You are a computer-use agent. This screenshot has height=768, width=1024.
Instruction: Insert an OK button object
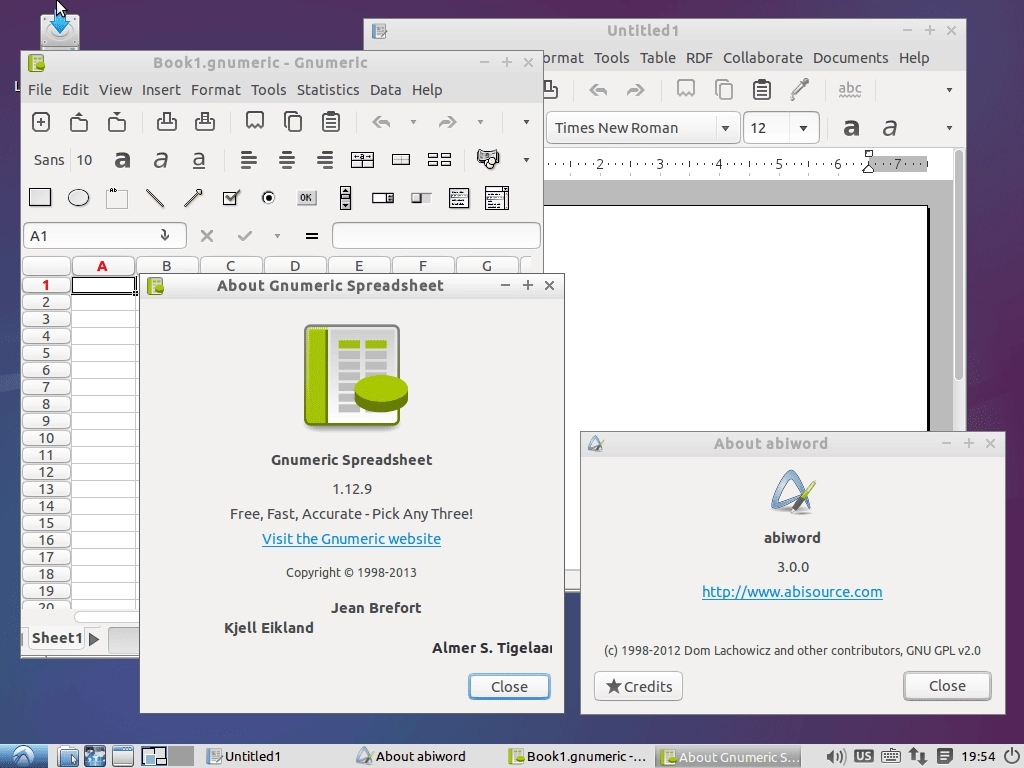click(x=306, y=198)
